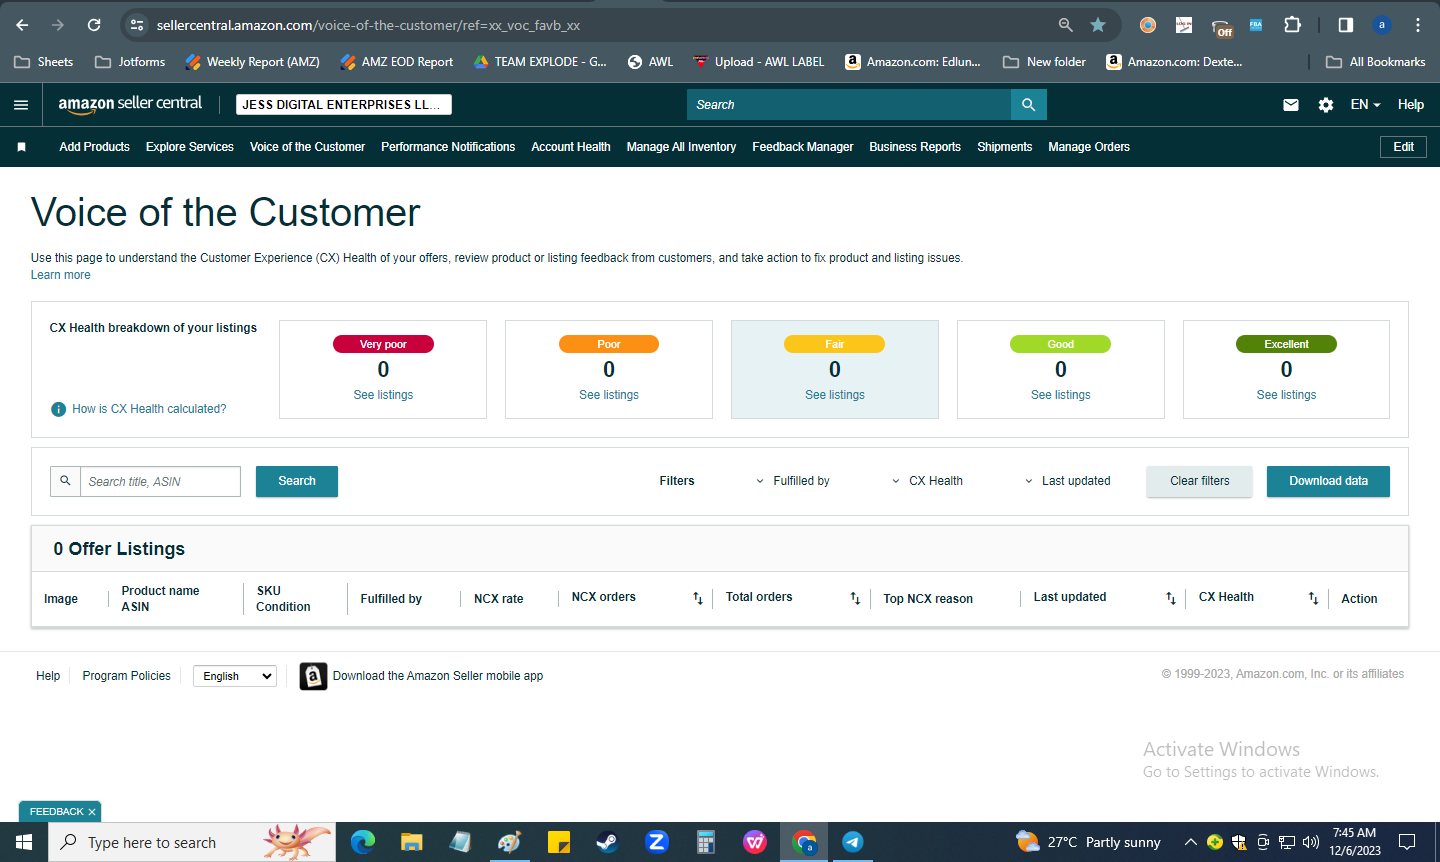Open Business Reports menu item
Viewport: 1440px width, 862px height.
click(x=915, y=147)
